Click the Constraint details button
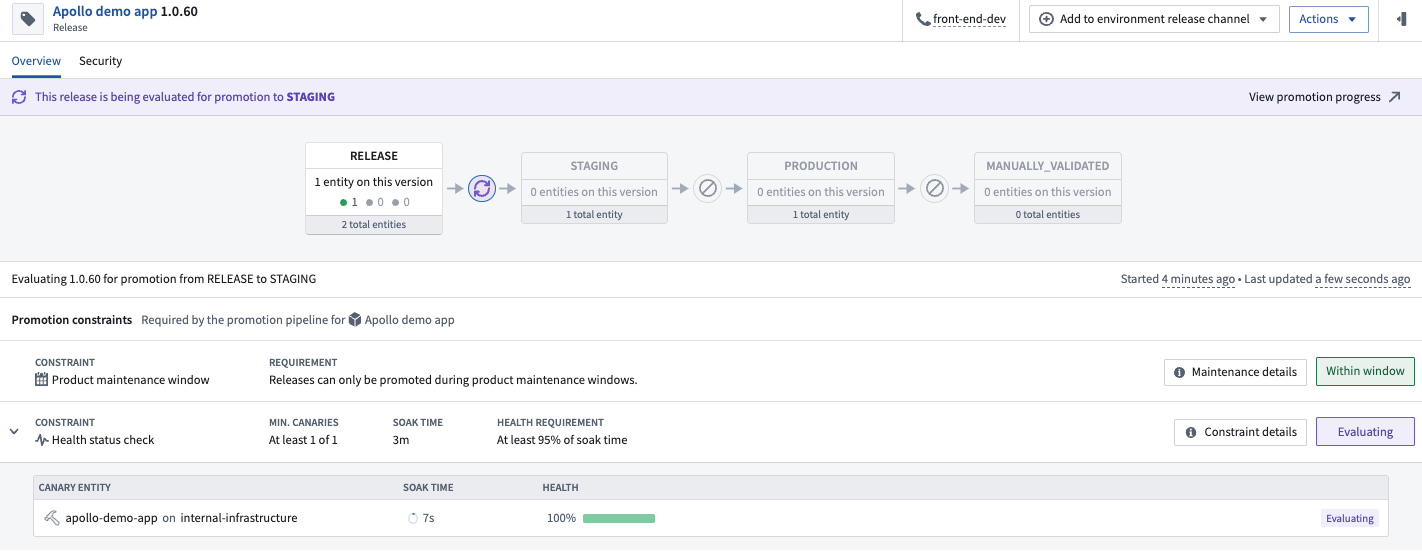Viewport: 1422px width, 555px height. point(1240,432)
